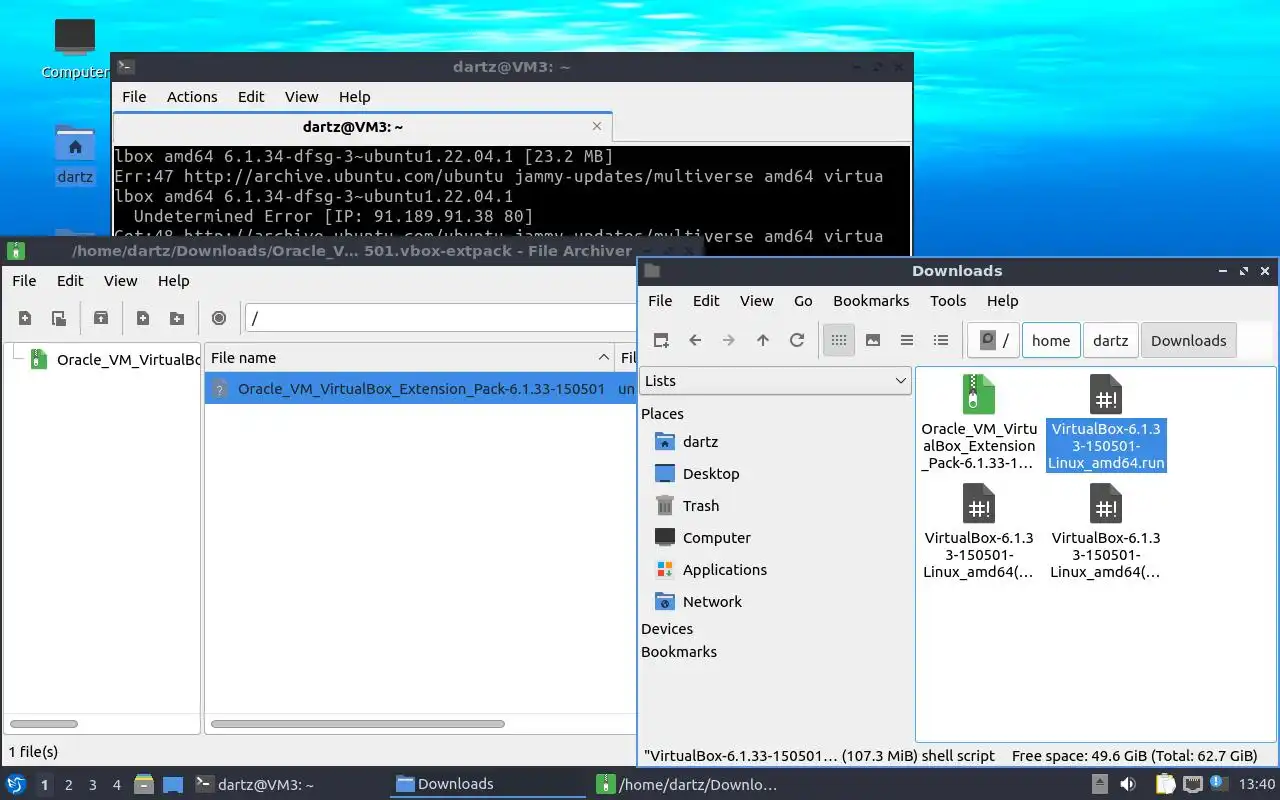Image resolution: width=1280 pixels, height=800 pixels.
Task: Click the add files icon in File Archiver
Action: (143, 318)
